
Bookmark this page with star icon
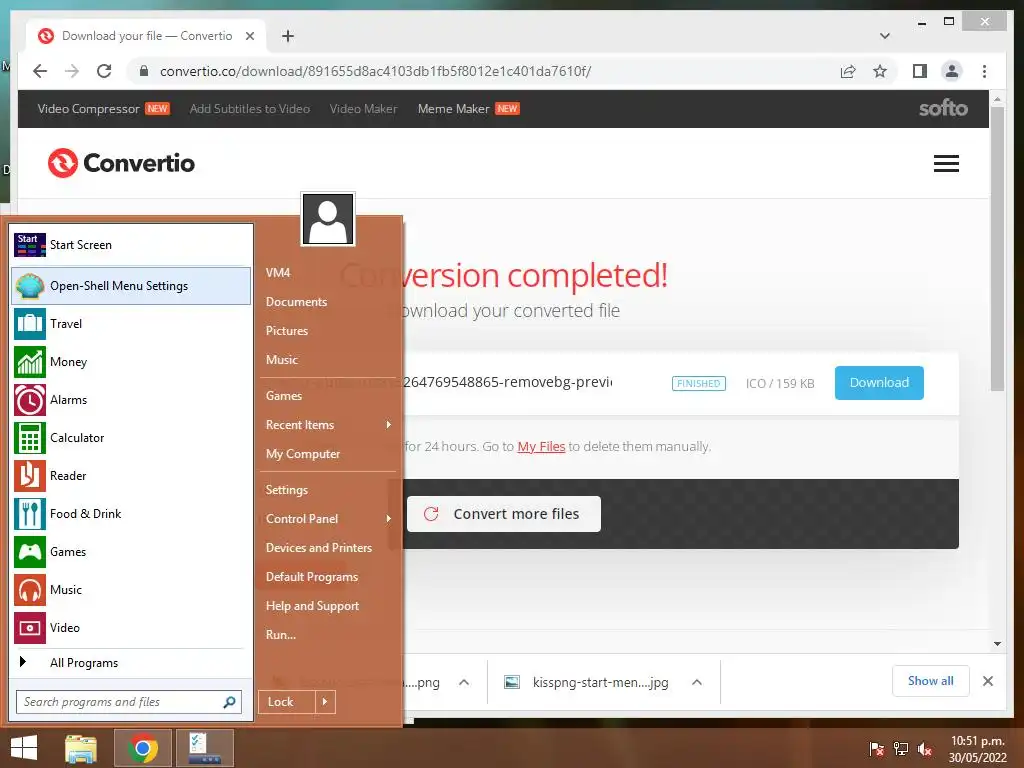[880, 71]
